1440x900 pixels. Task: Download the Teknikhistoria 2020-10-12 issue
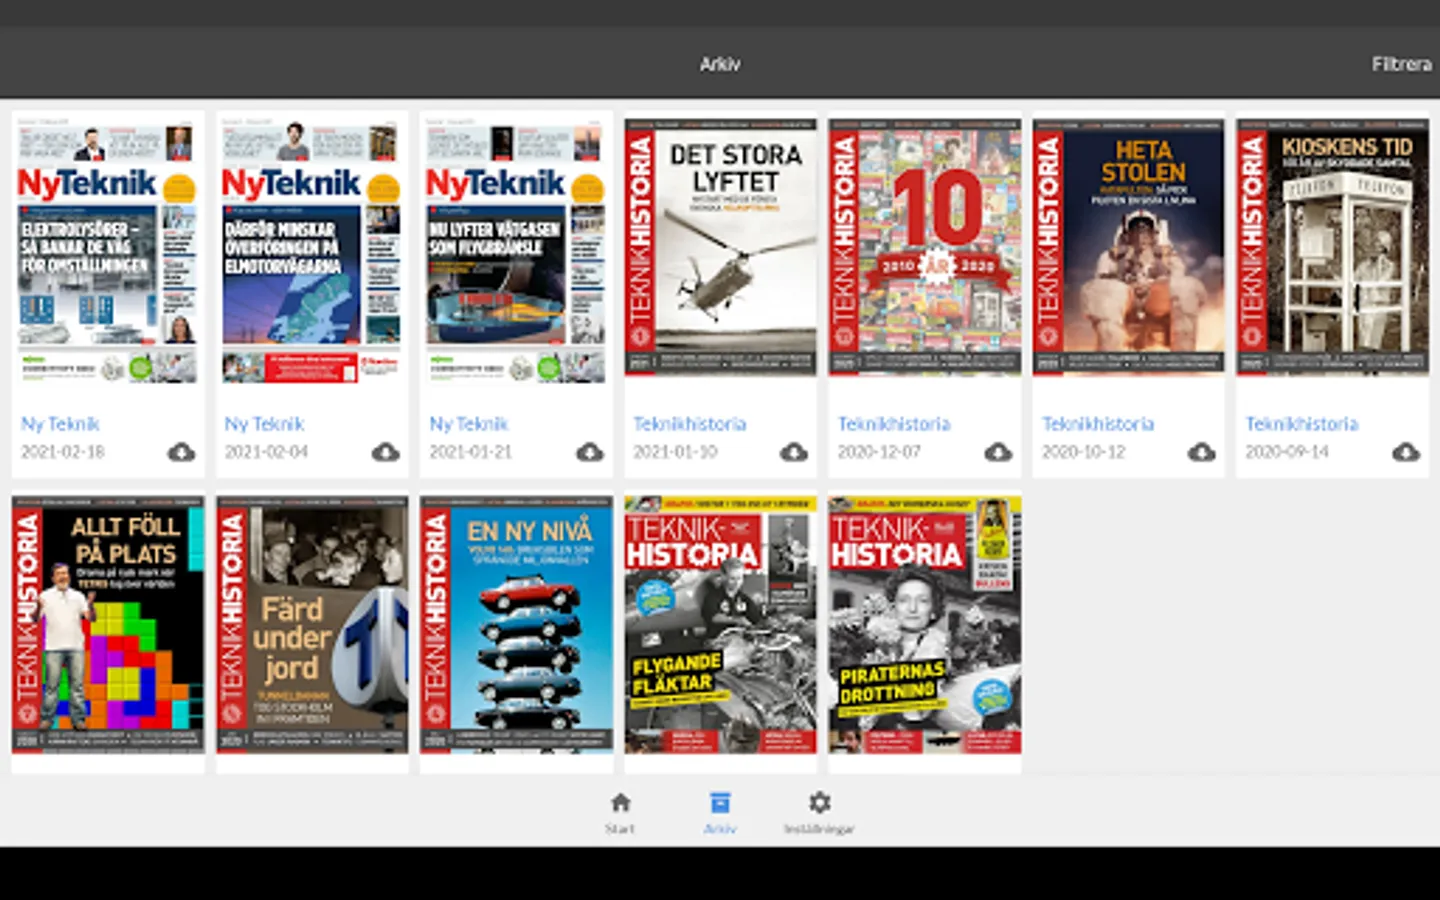tap(1202, 452)
